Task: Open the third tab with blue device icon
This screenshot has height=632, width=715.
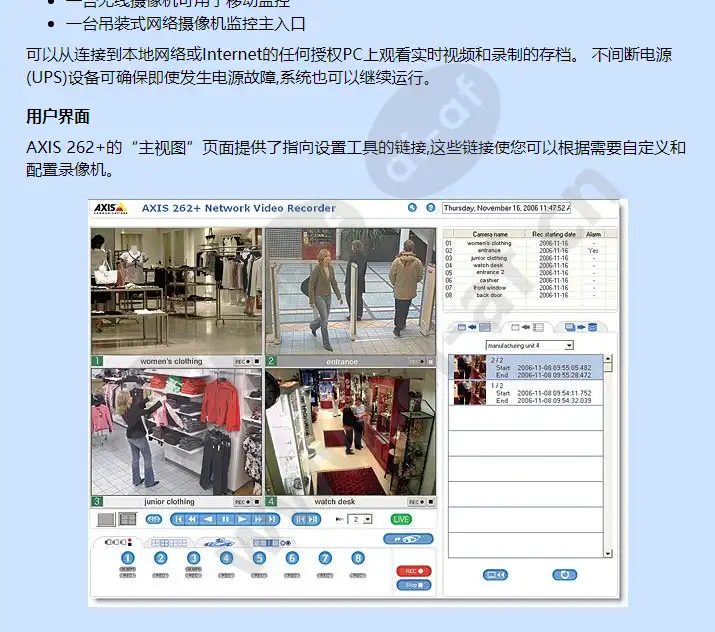Action: pos(219,543)
